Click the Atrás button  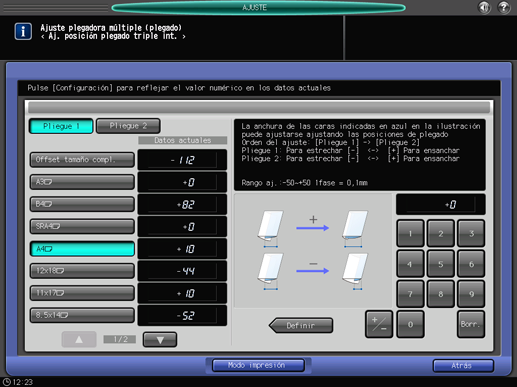coord(463,366)
